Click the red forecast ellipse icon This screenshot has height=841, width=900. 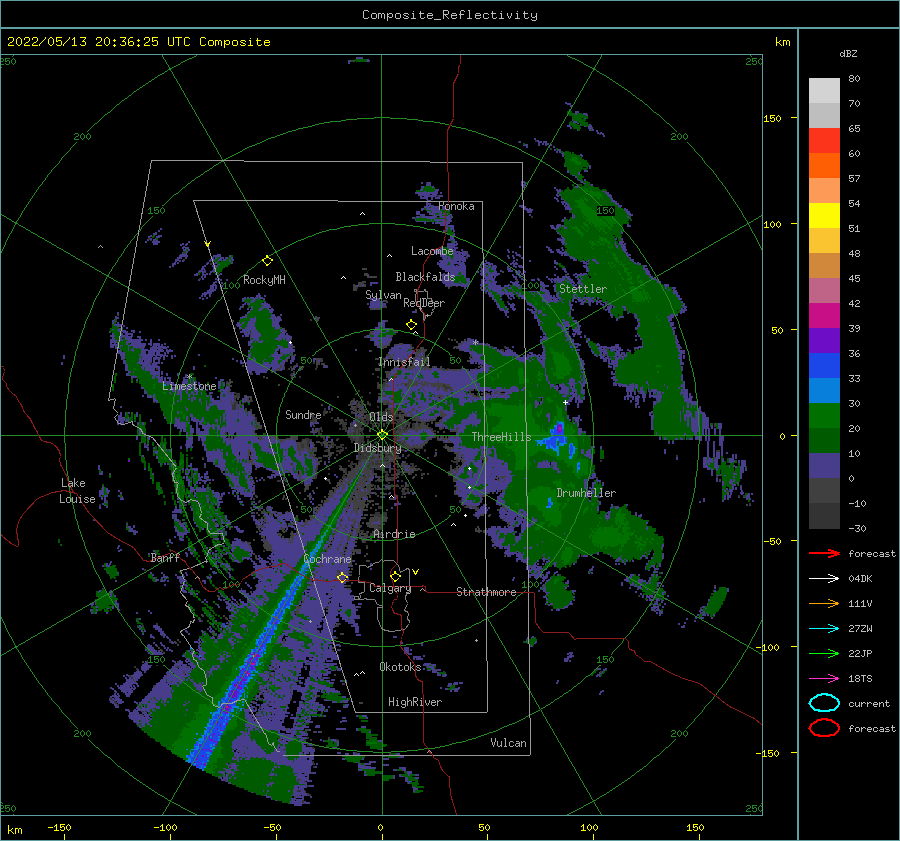point(824,728)
